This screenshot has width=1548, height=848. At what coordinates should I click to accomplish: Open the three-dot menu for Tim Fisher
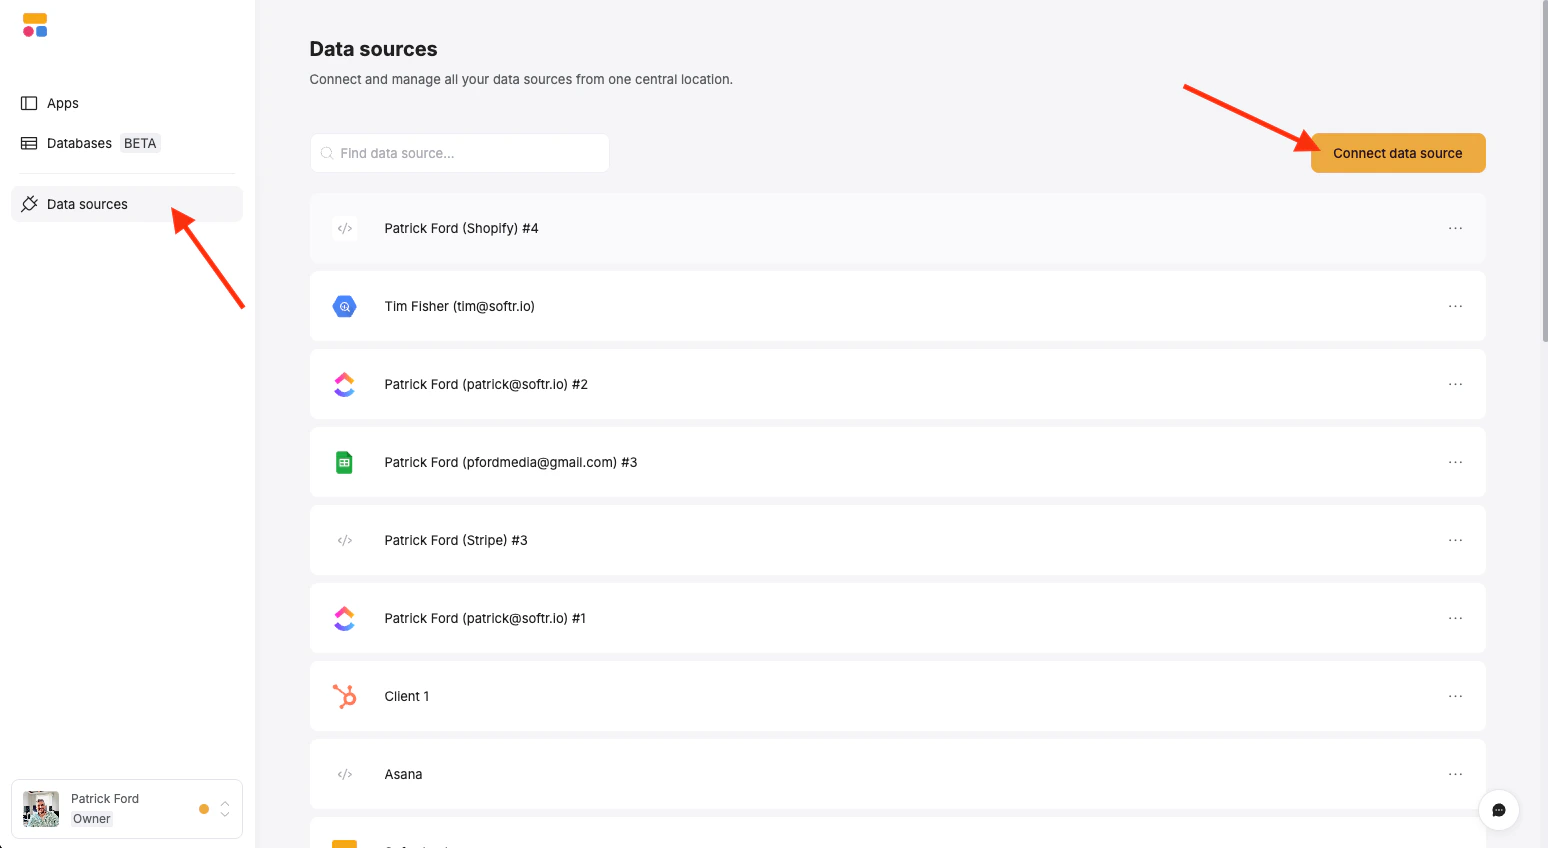[1455, 306]
